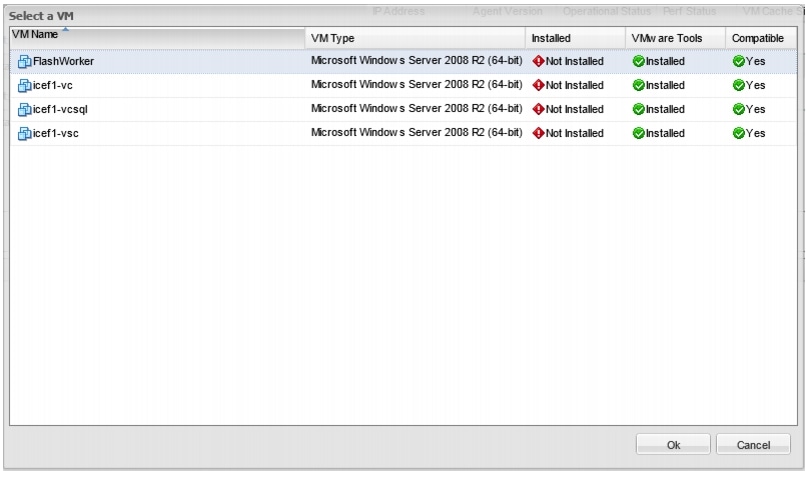The height and width of the screenshot is (493, 807).
Task: Click red Not Installed icon in FlashWorker row
Action: pyautogui.click(x=538, y=61)
